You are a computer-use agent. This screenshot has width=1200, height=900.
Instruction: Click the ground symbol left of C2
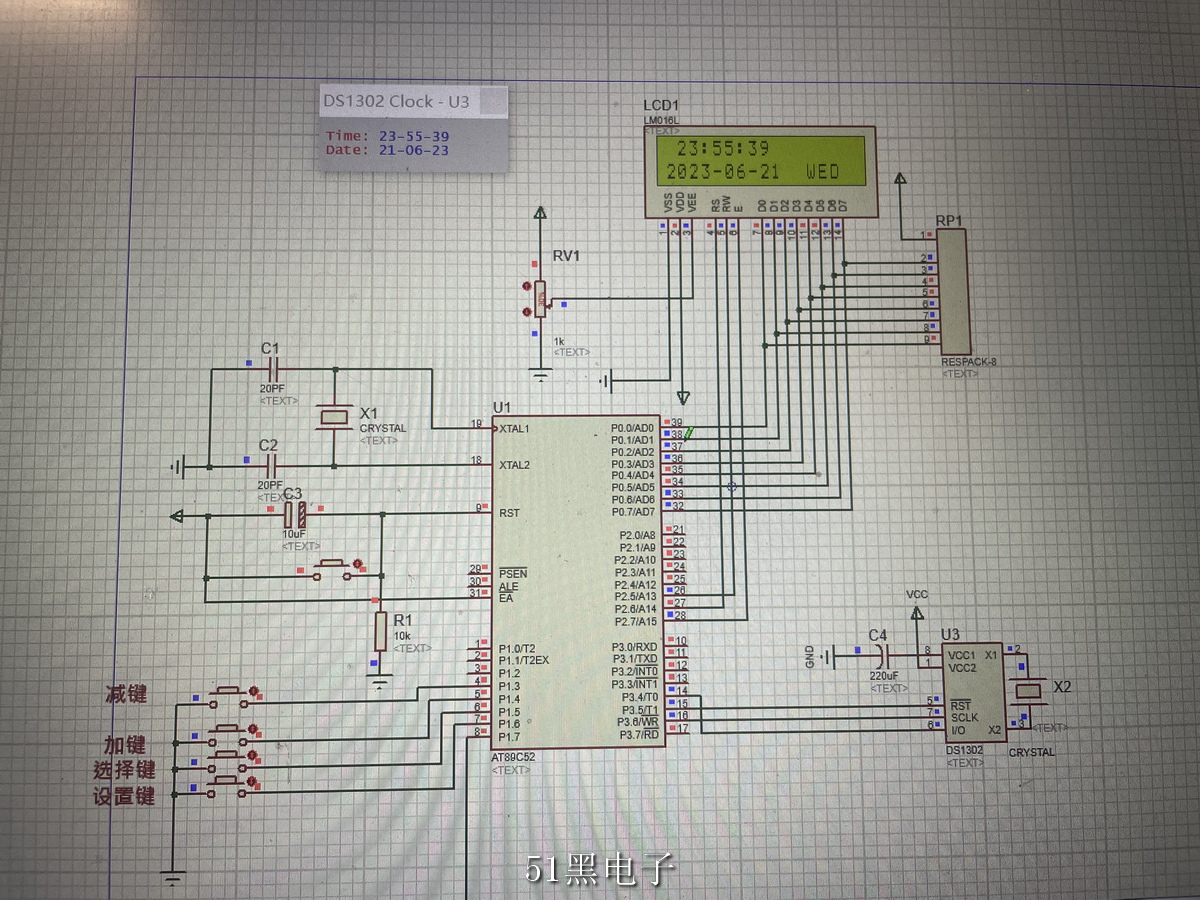(x=180, y=466)
